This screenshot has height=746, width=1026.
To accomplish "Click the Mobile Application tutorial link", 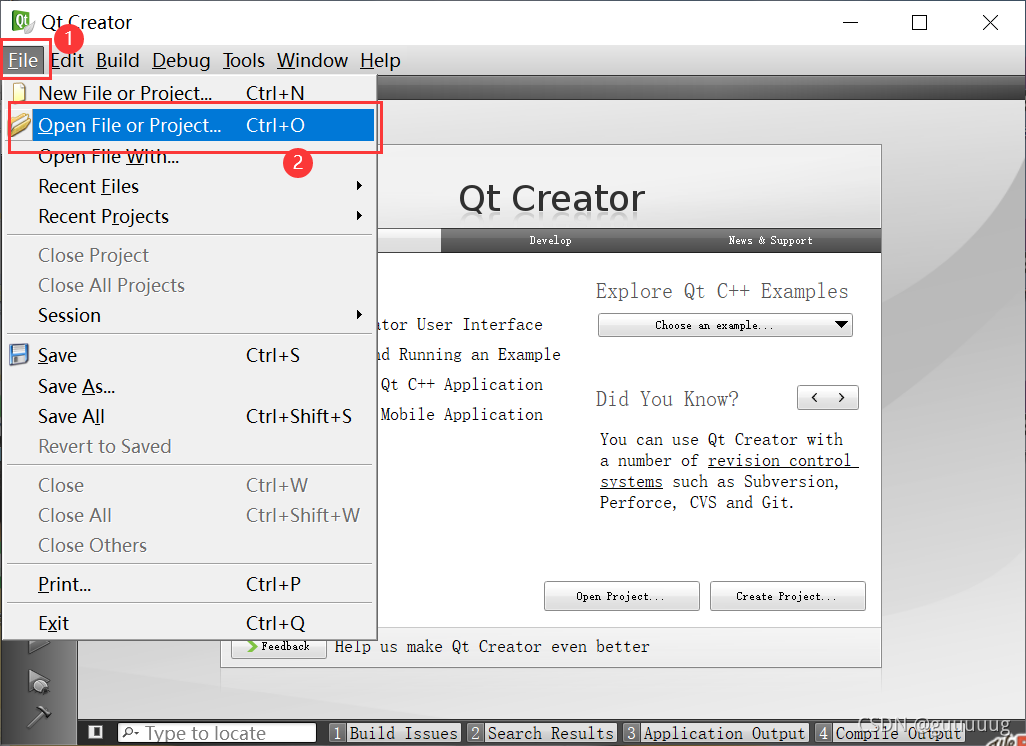I will coord(462,414).
